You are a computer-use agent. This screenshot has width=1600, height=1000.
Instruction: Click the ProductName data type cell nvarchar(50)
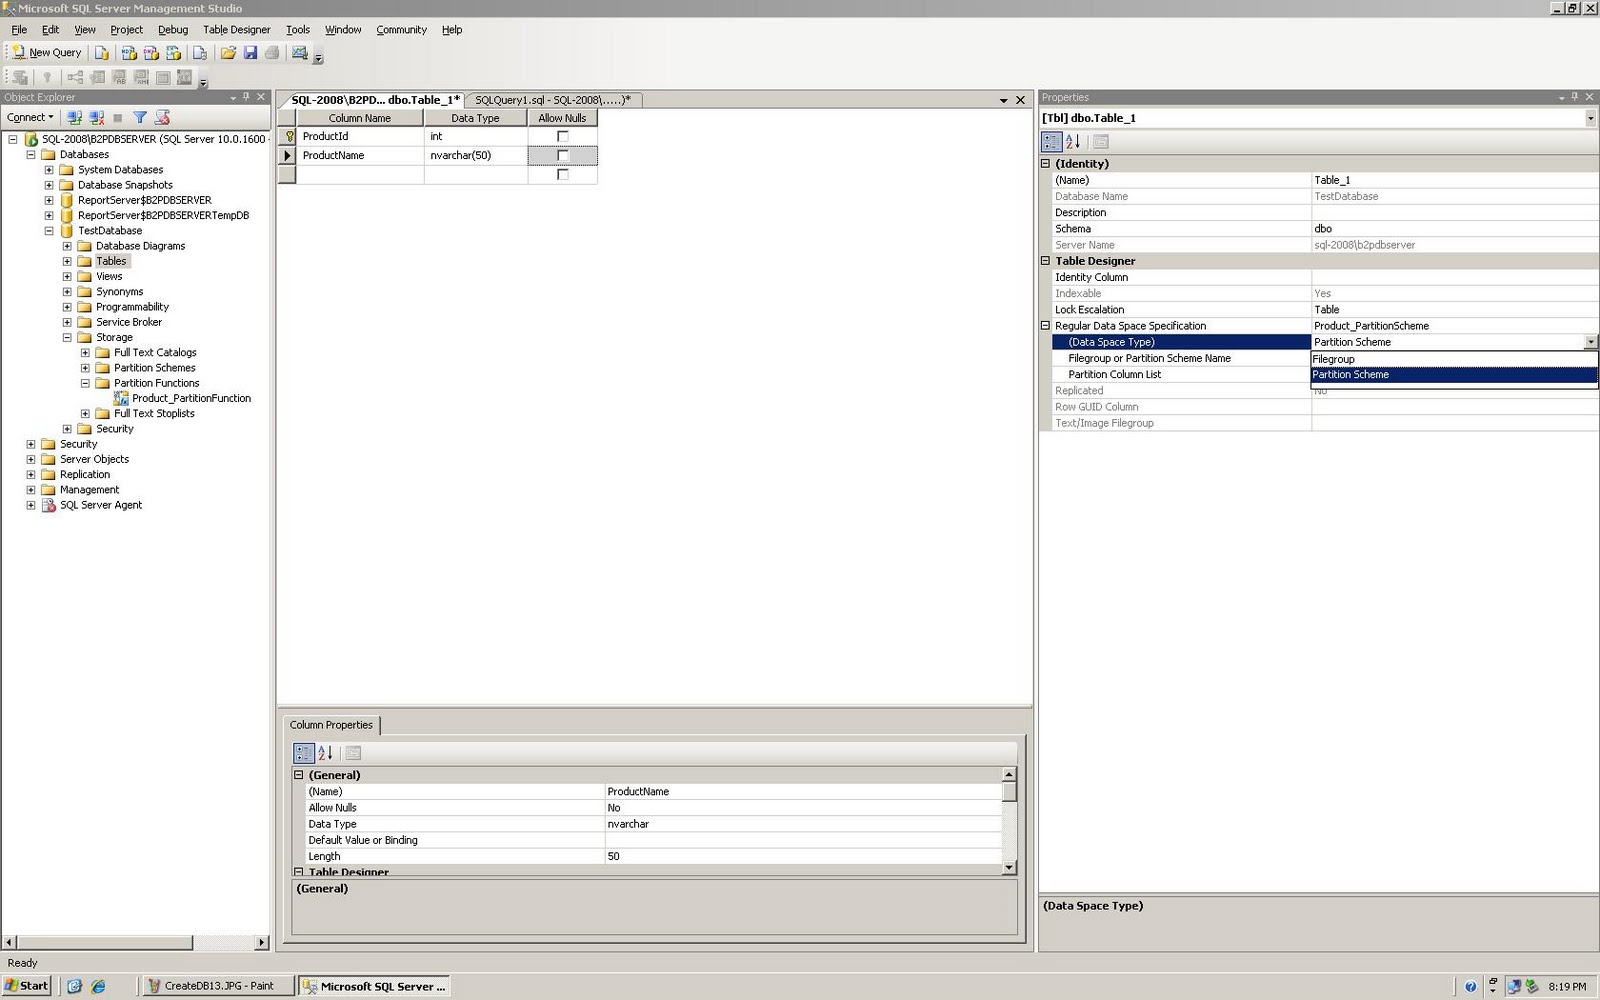[476, 155]
